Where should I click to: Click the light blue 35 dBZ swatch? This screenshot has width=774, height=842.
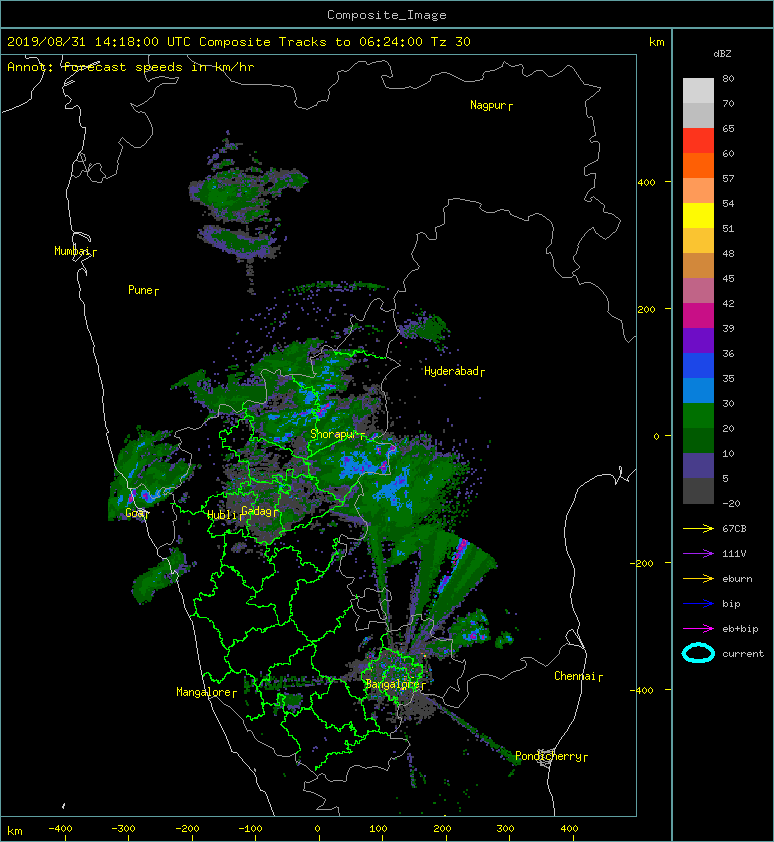698,391
